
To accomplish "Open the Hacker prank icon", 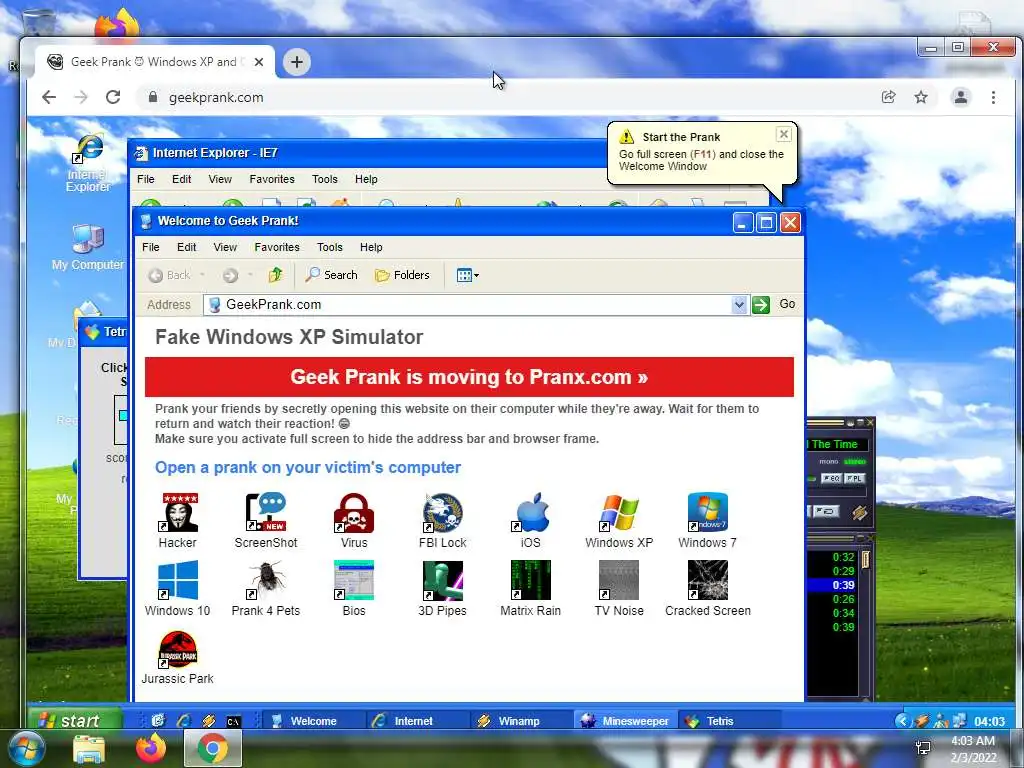I will (x=178, y=513).
